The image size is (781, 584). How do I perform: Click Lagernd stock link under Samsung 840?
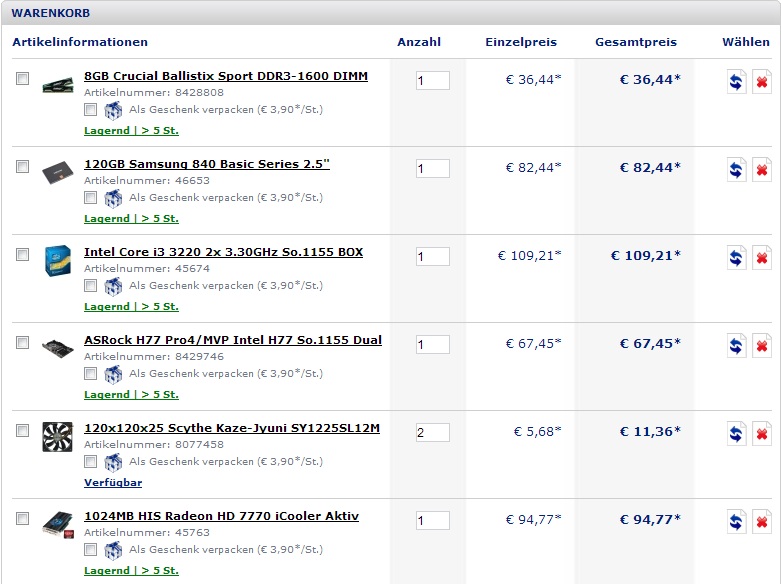tap(131, 219)
